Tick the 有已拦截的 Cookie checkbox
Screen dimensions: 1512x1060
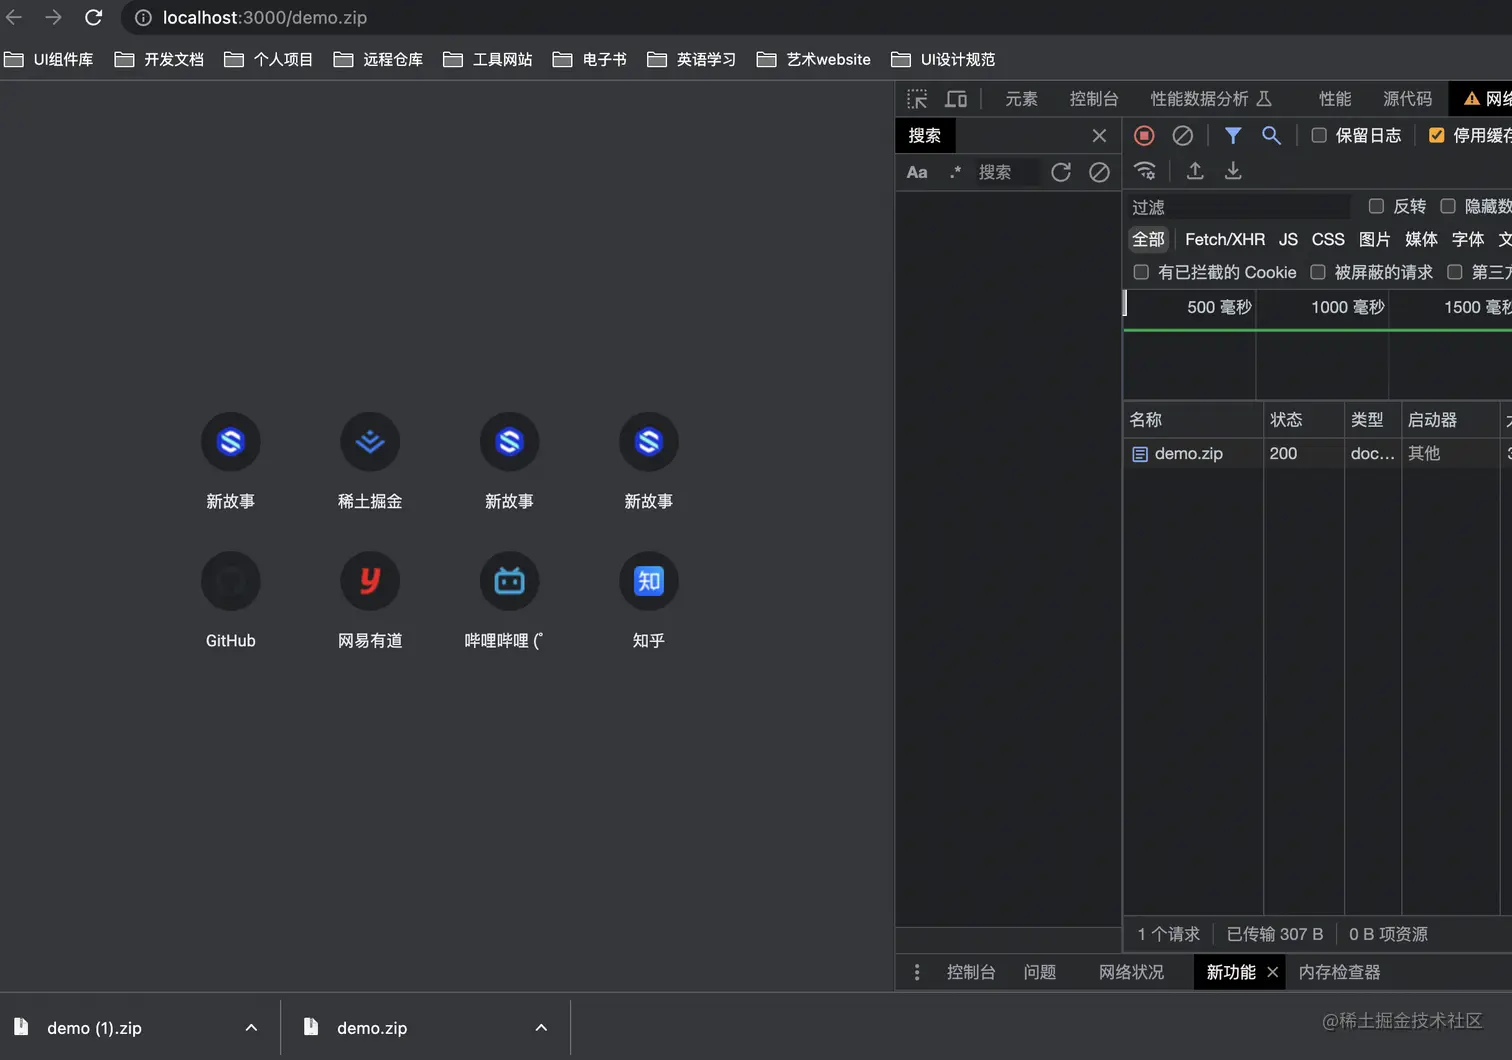pyautogui.click(x=1141, y=272)
